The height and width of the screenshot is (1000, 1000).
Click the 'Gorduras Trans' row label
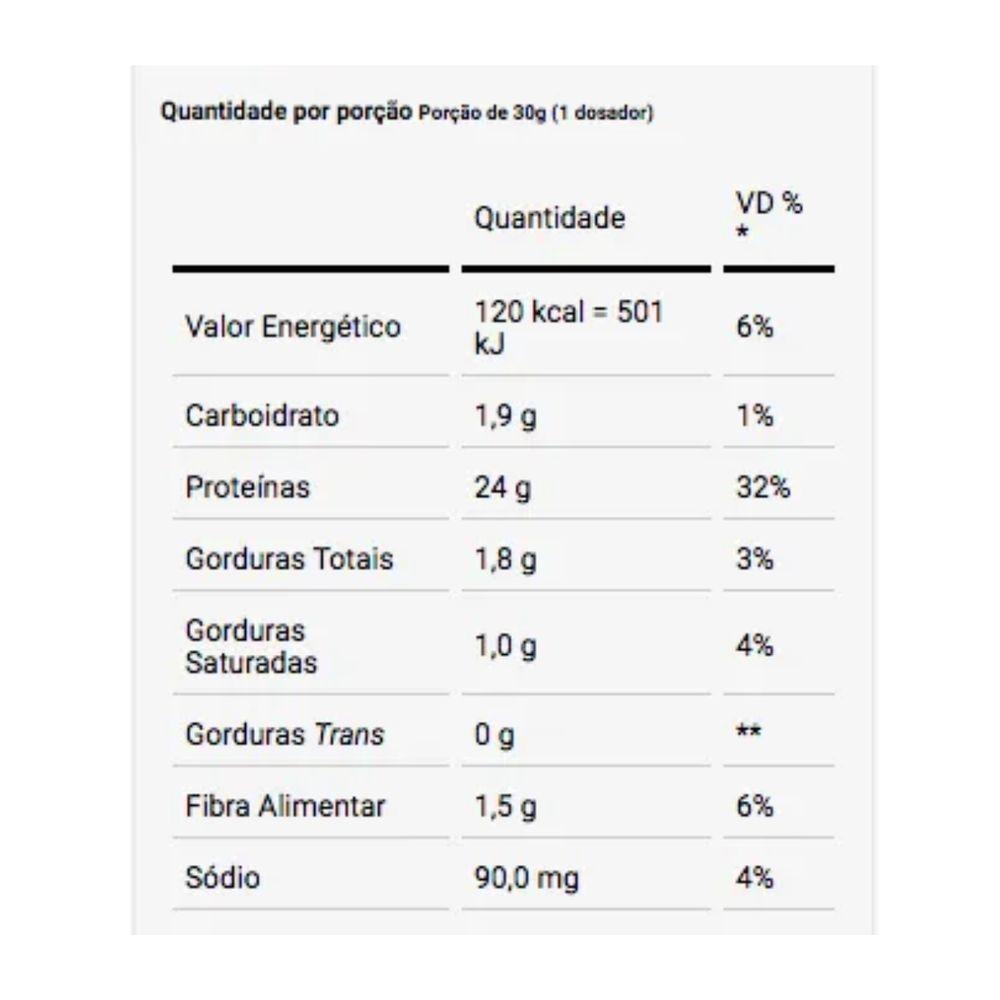point(285,734)
